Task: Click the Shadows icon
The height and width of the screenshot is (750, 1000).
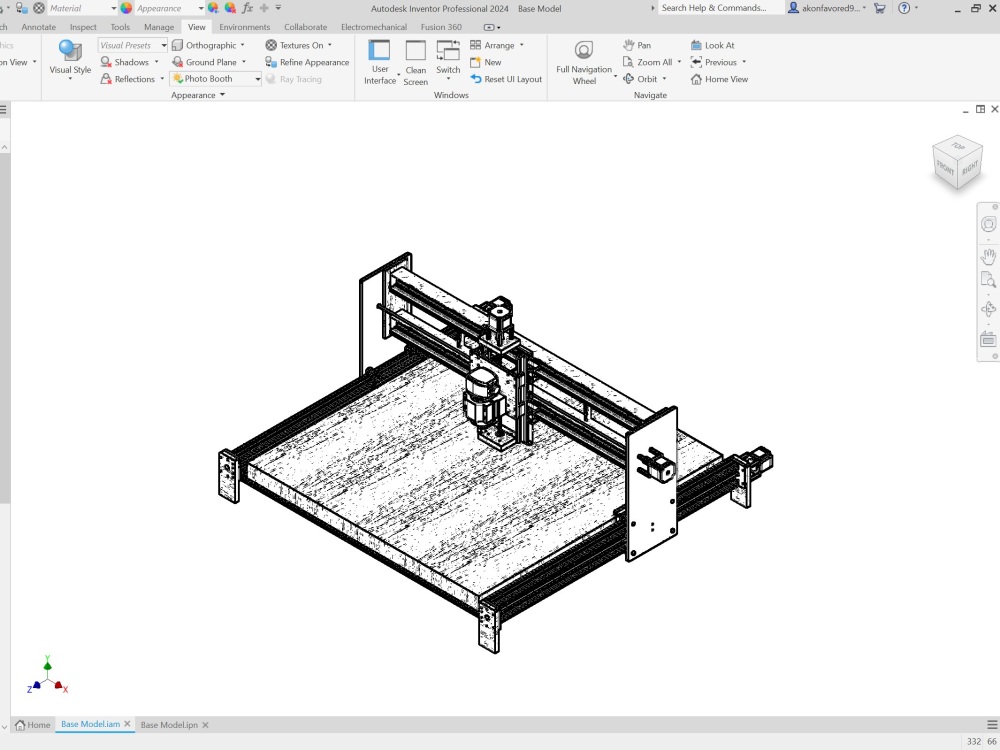Action: click(x=106, y=62)
